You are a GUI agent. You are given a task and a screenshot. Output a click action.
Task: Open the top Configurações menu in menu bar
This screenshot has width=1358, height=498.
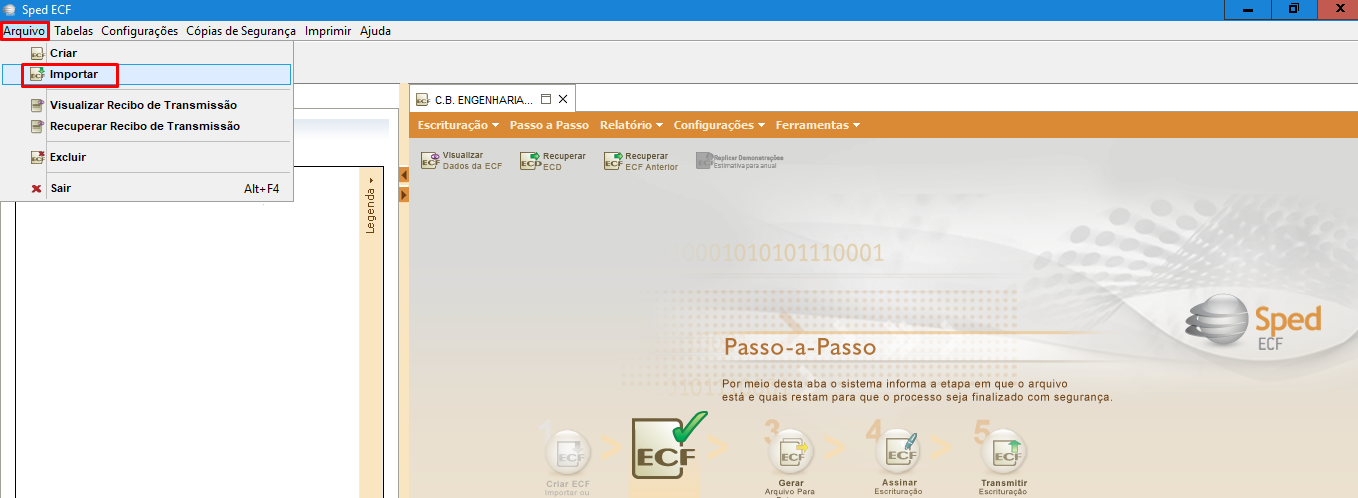coord(140,31)
